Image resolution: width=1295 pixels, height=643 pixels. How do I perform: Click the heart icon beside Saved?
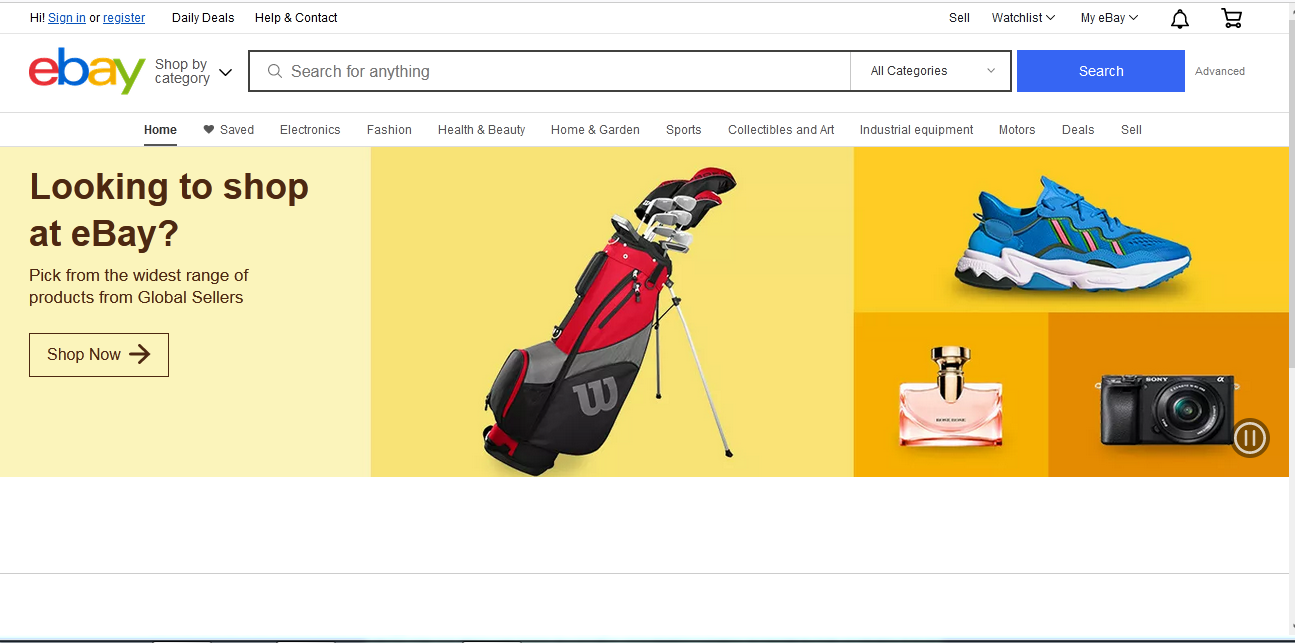click(209, 129)
